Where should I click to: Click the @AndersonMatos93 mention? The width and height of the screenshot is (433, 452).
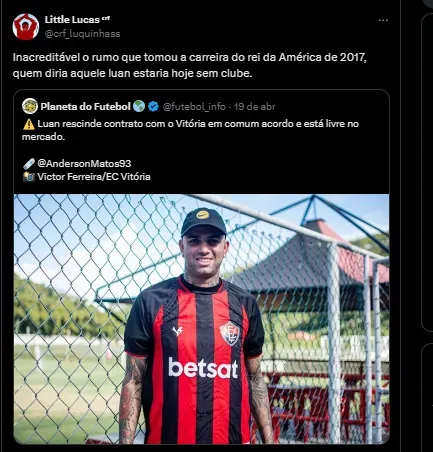click(x=84, y=163)
